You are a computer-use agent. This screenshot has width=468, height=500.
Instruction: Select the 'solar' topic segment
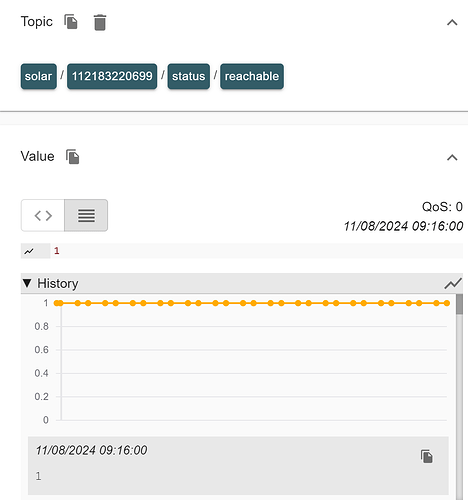tap(39, 76)
